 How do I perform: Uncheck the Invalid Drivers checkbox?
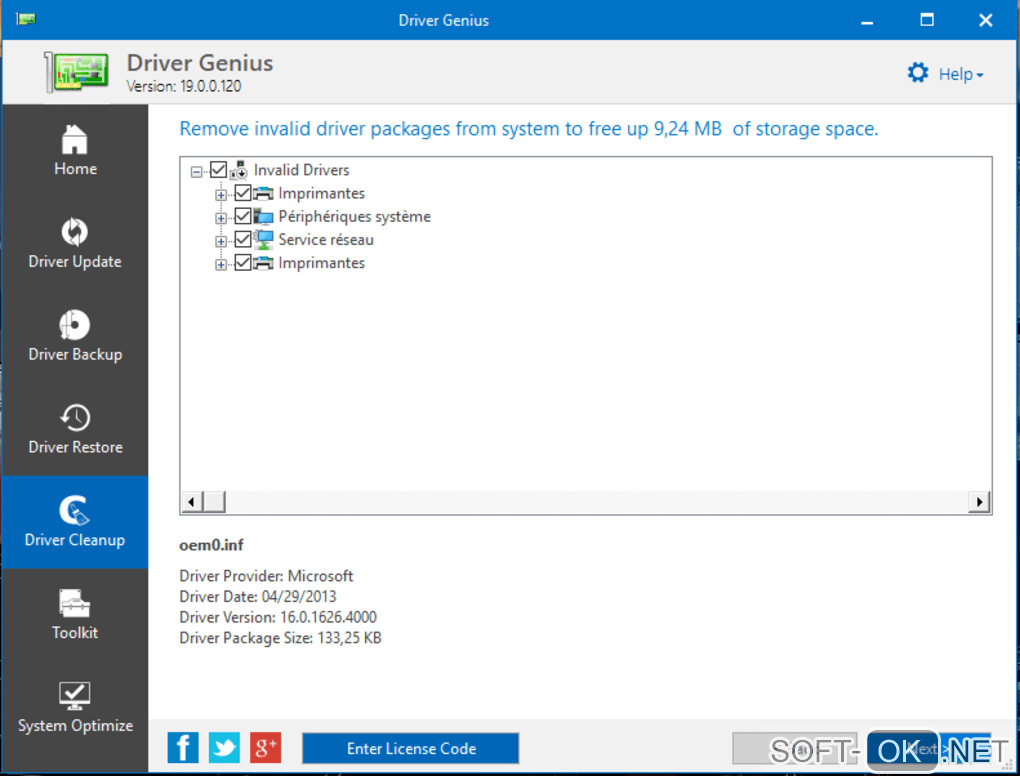click(218, 170)
